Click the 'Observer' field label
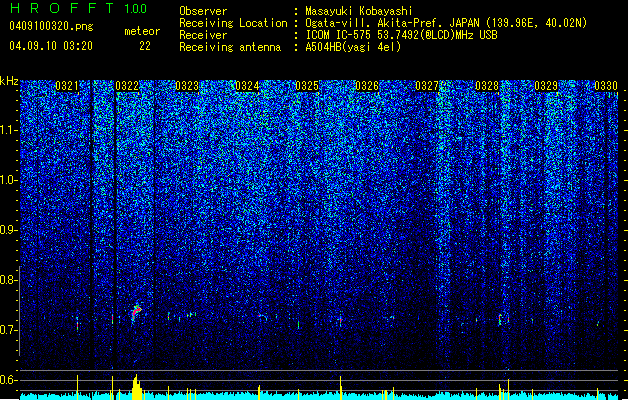 [203, 11]
